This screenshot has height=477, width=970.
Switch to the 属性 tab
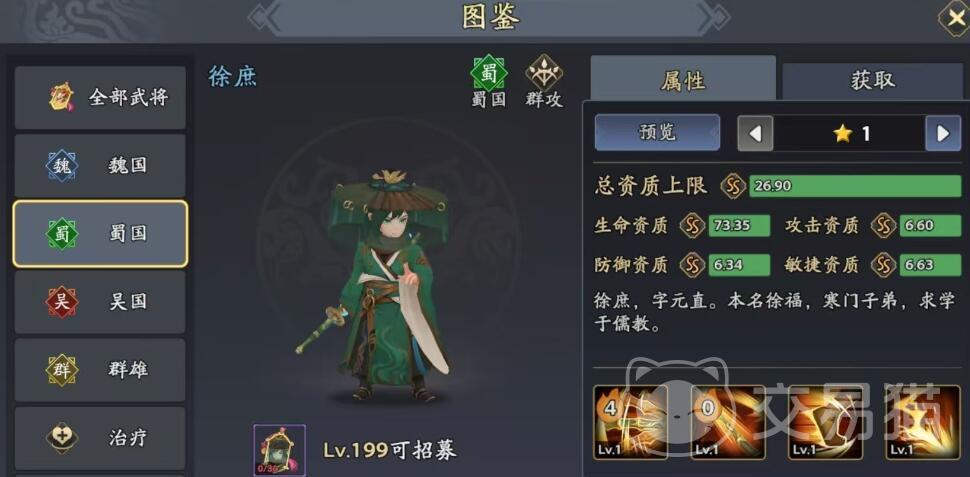coord(683,79)
